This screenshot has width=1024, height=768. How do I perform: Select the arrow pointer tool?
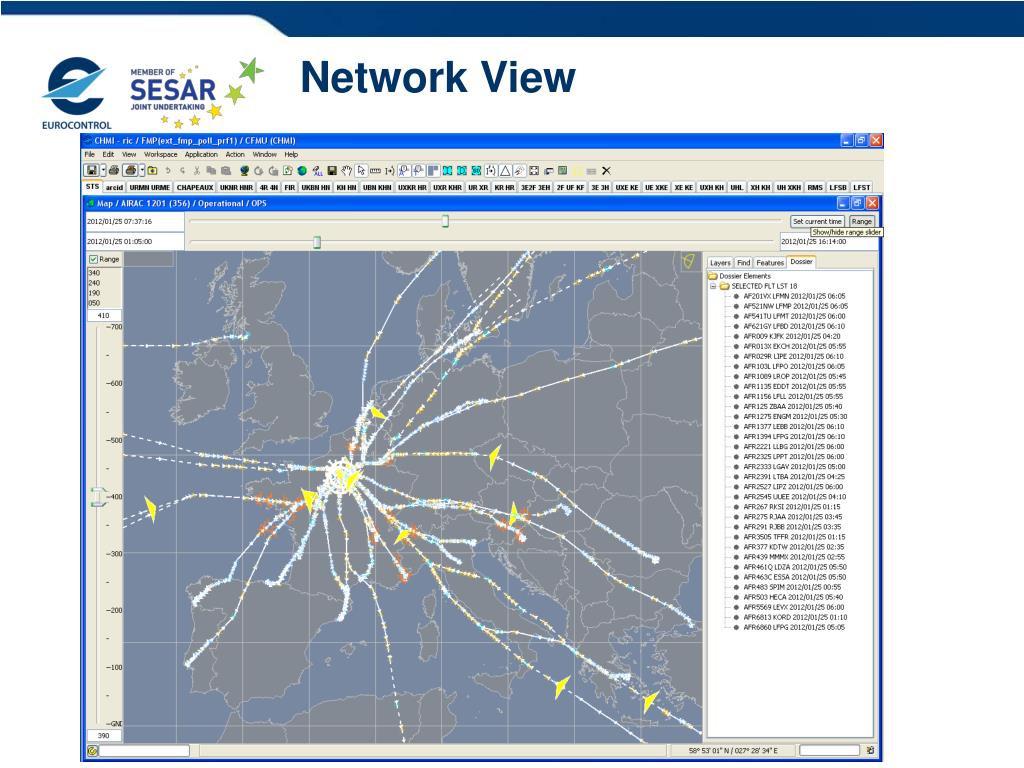click(360, 170)
